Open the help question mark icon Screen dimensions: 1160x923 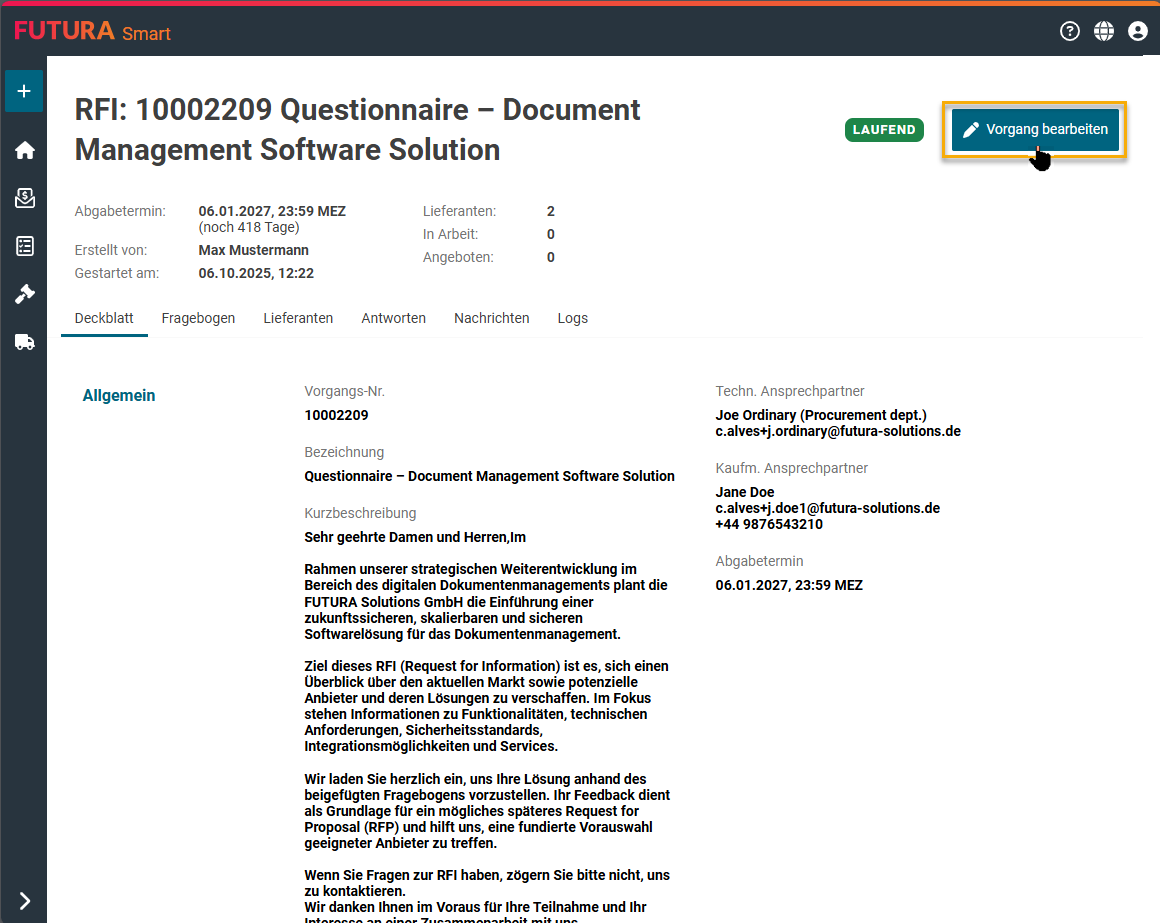[x=1070, y=31]
